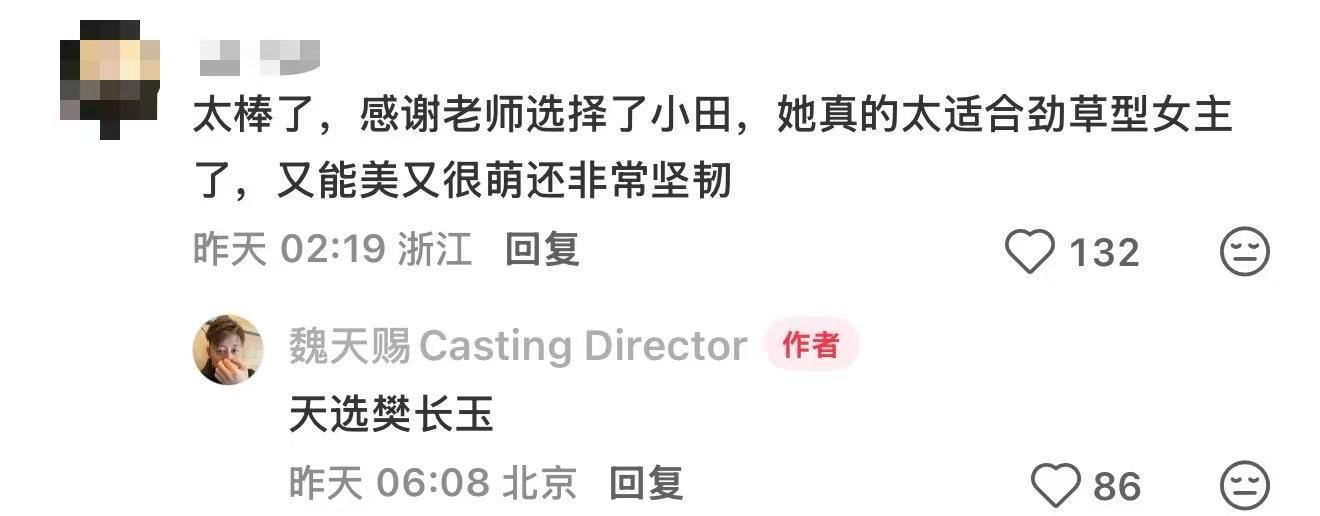The image size is (1320, 516).
Task: Reply to the comment from 北京
Action: click(x=646, y=484)
